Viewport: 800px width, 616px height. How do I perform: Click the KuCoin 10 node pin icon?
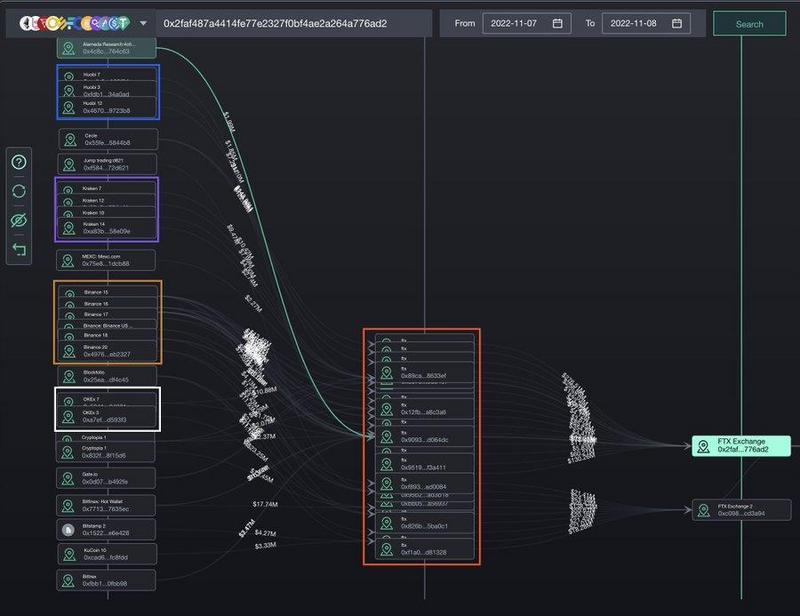pos(70,554)
